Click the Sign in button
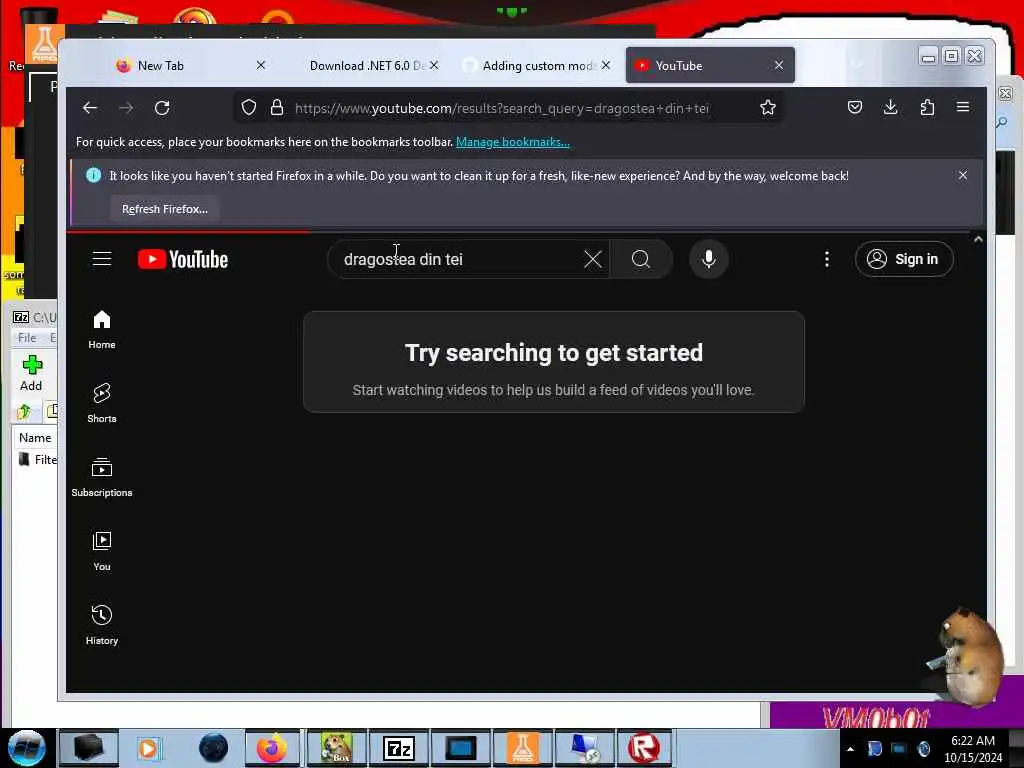 (904, 259)
